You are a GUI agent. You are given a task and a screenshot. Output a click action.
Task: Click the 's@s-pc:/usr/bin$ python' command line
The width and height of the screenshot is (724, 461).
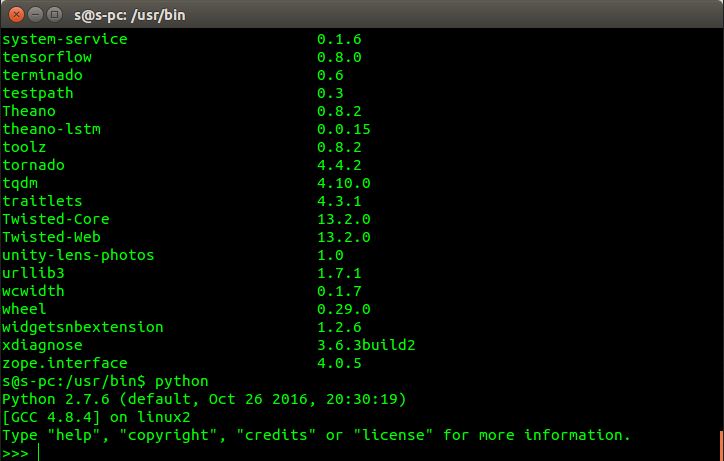point(105,382)
